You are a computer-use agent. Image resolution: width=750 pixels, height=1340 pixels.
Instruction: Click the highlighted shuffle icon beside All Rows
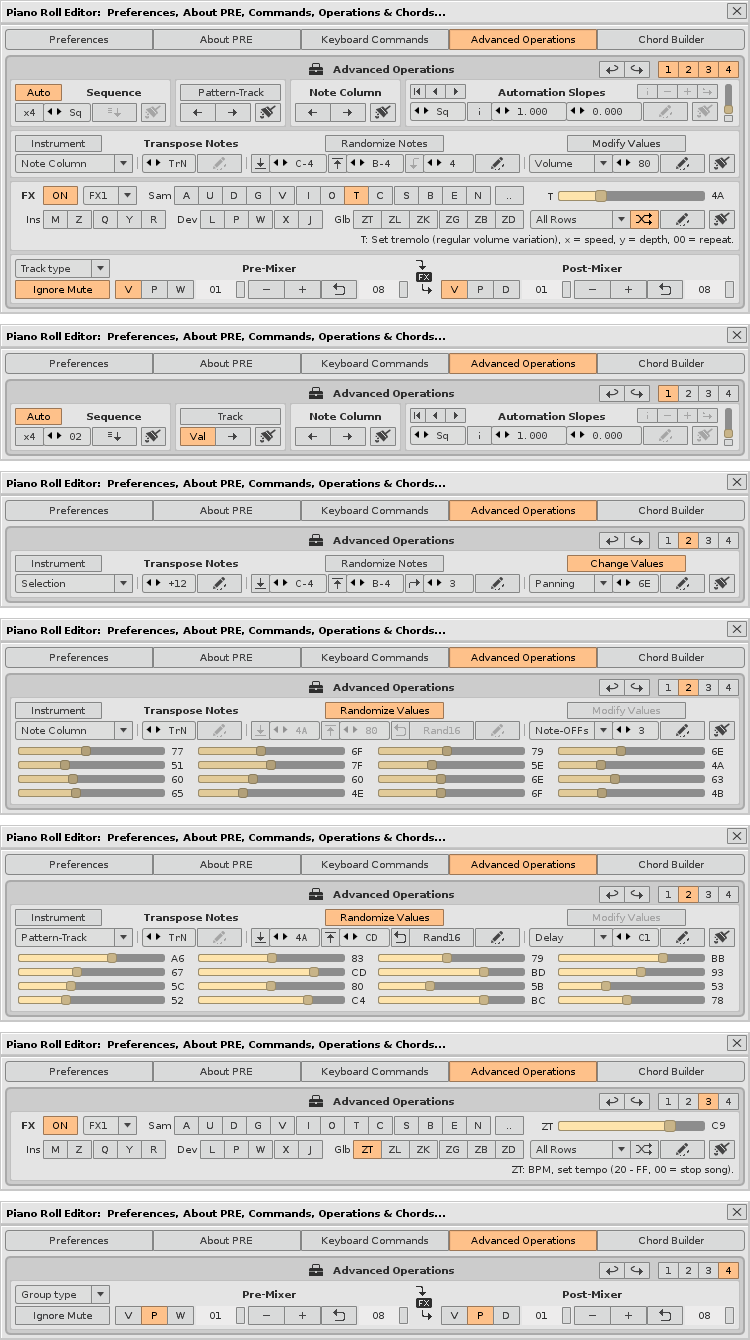tap(644, 219)
